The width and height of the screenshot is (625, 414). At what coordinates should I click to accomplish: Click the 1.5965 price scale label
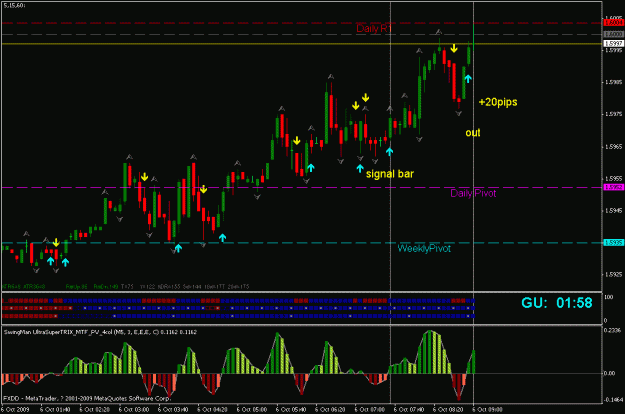point(614,147)
